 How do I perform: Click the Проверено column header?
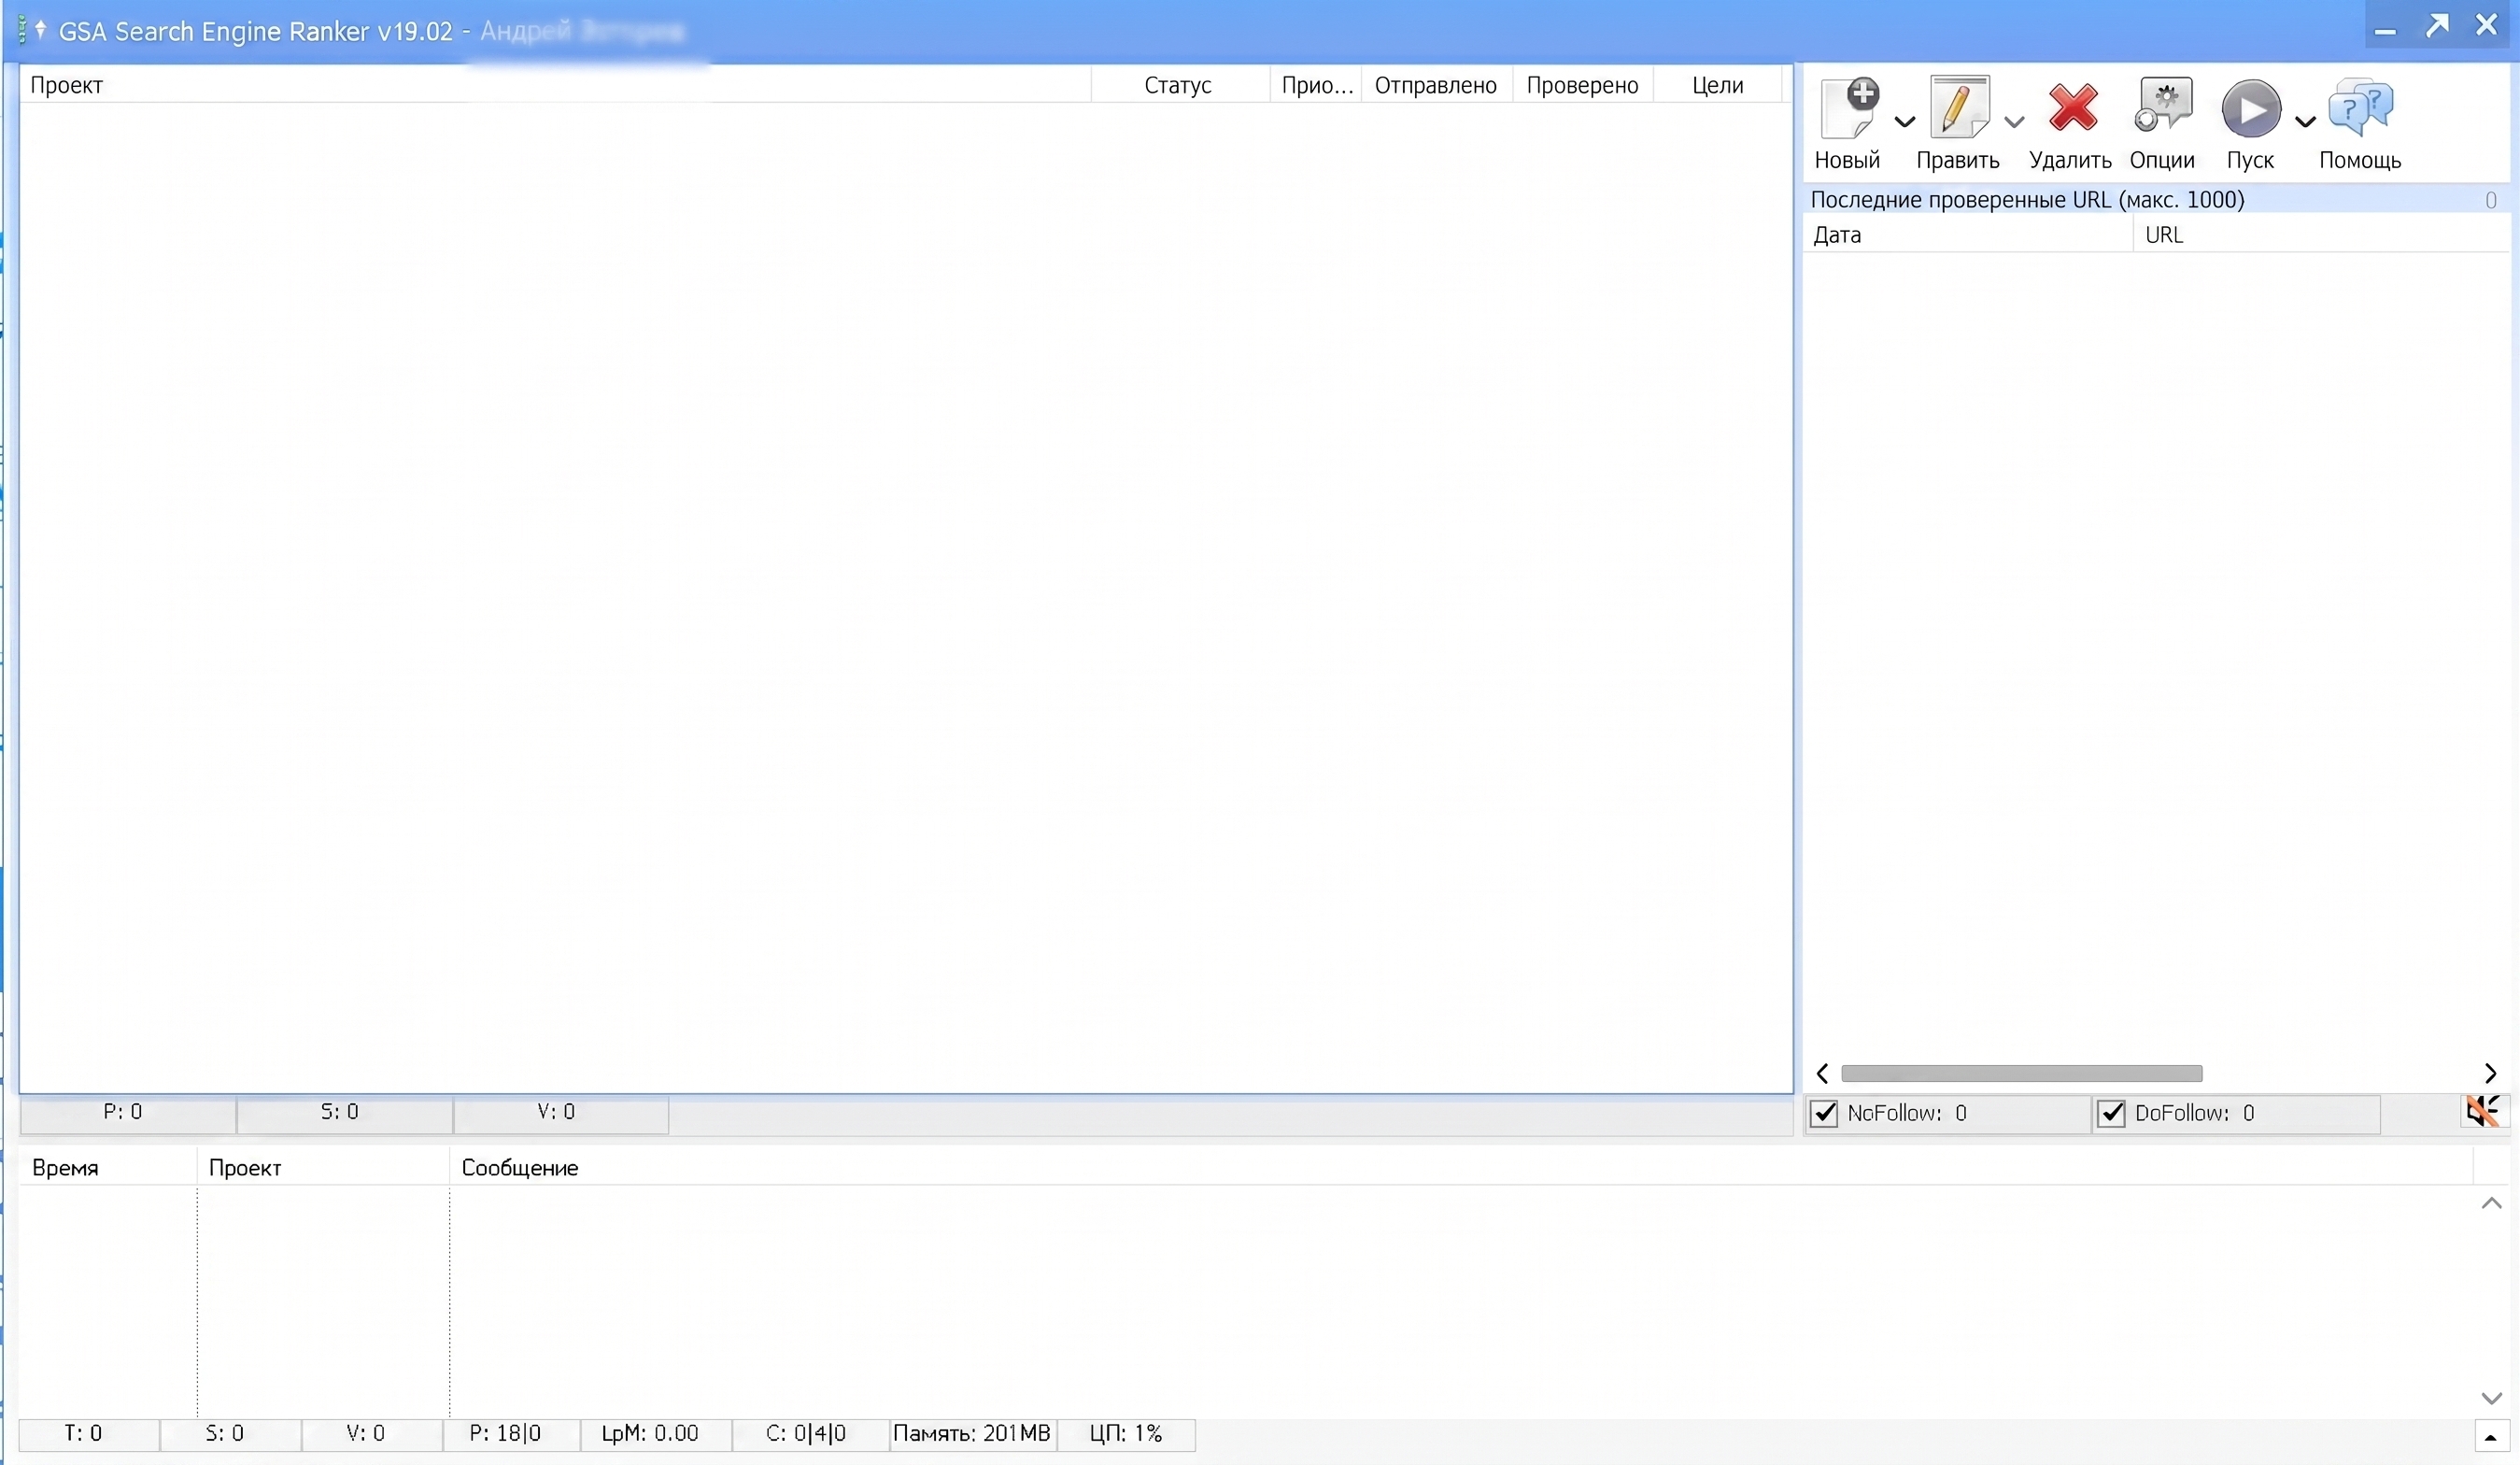tap(1582, 85)
